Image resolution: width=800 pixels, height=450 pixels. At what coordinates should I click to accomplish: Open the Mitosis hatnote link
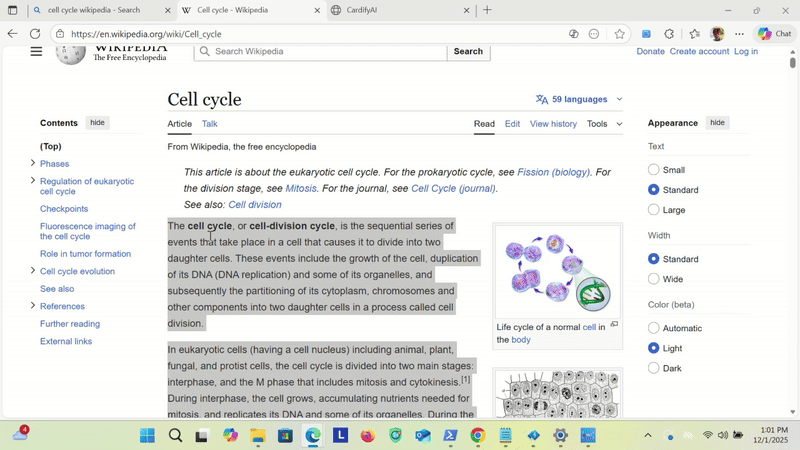click(301, 188)
